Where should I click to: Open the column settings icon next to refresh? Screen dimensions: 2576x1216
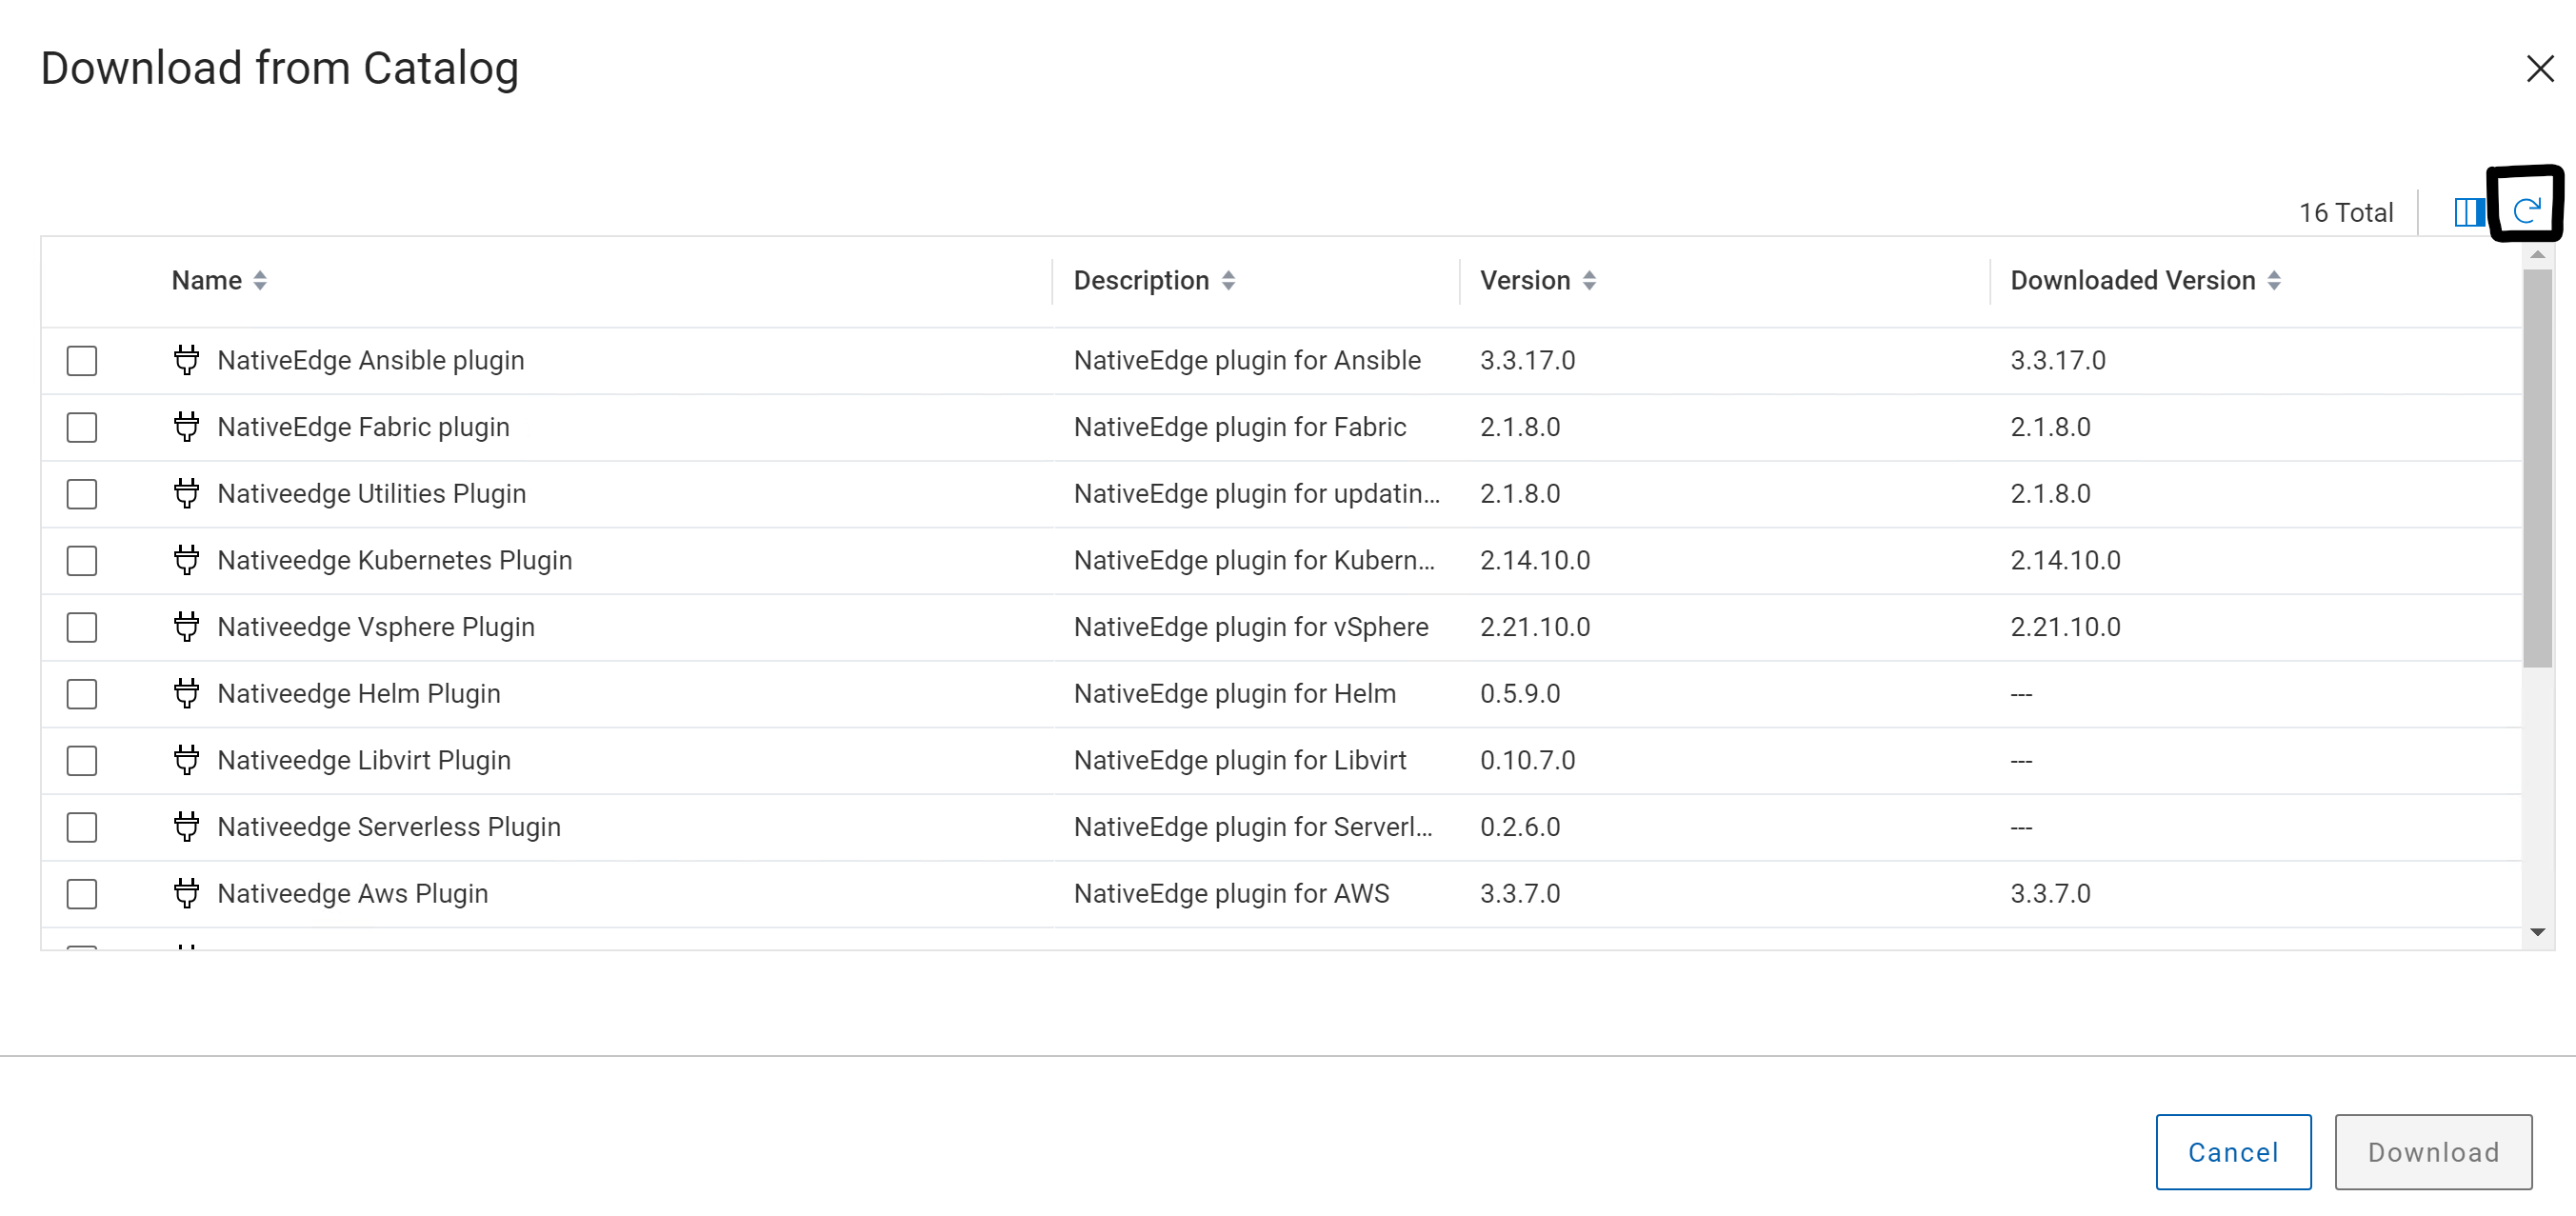click(x=2468, y=211)
